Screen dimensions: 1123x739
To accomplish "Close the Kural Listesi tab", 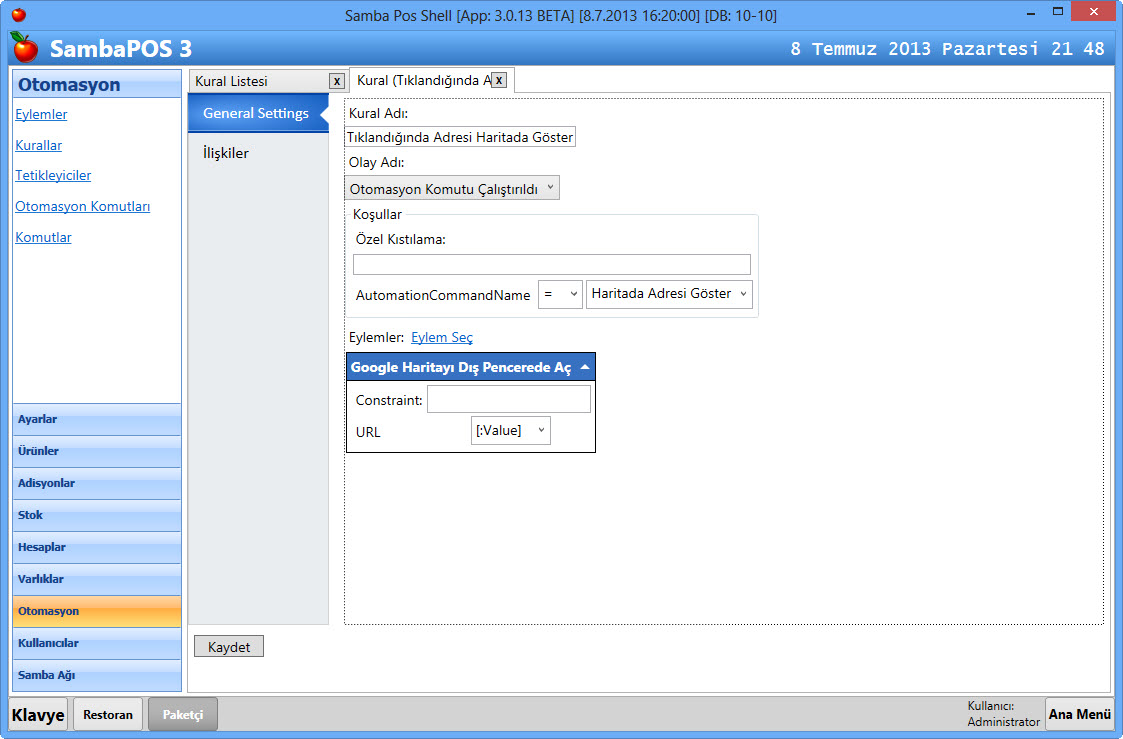I will click(x=337, y=81).
